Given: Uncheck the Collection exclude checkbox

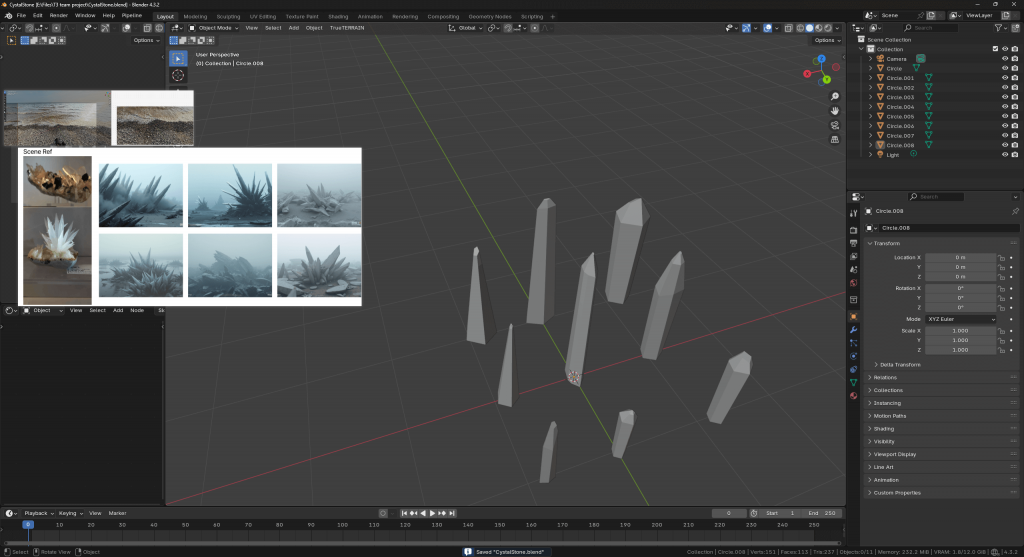Looking at the screenshot, I should tap(995, 49).
